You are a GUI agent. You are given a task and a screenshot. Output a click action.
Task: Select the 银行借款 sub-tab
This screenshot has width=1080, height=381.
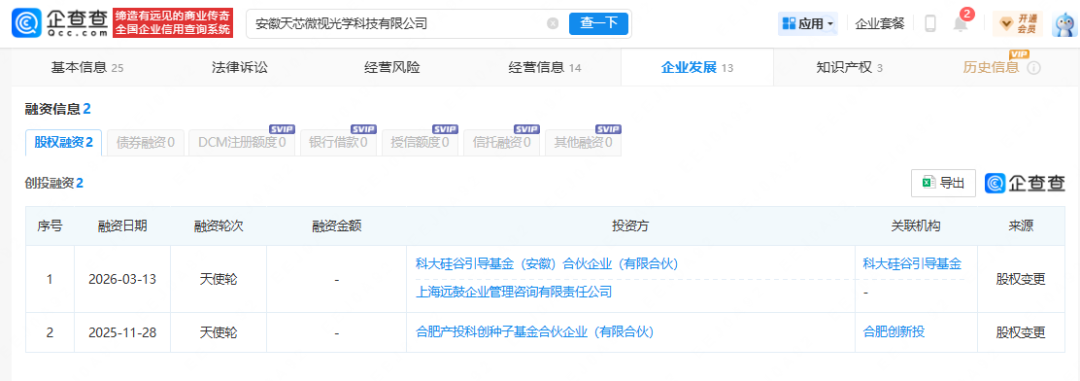pos(338,143)
